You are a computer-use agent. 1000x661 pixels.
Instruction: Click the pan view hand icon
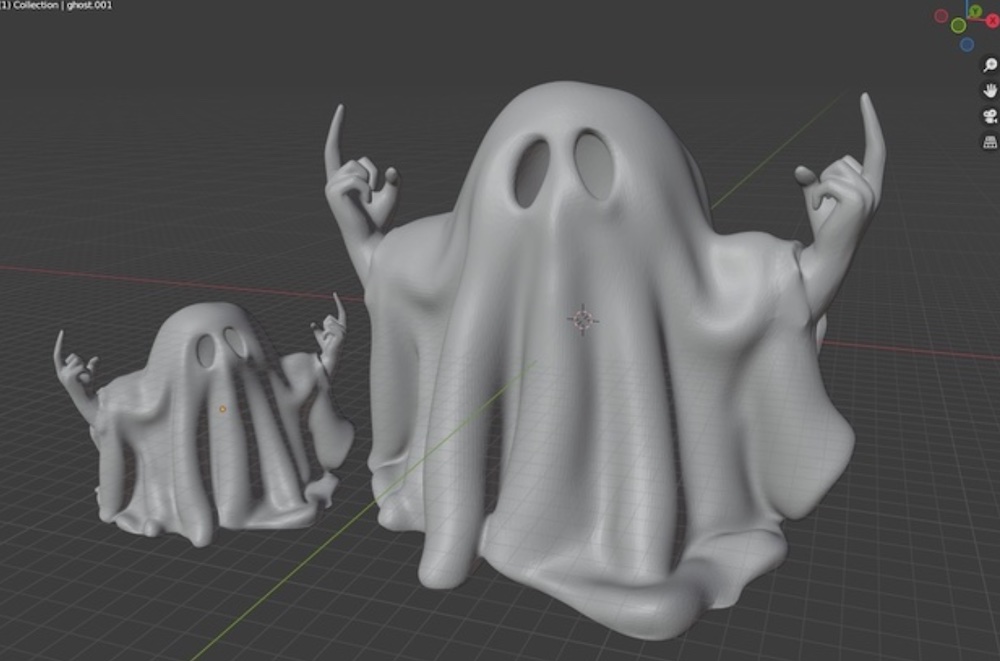pos(989,91)
